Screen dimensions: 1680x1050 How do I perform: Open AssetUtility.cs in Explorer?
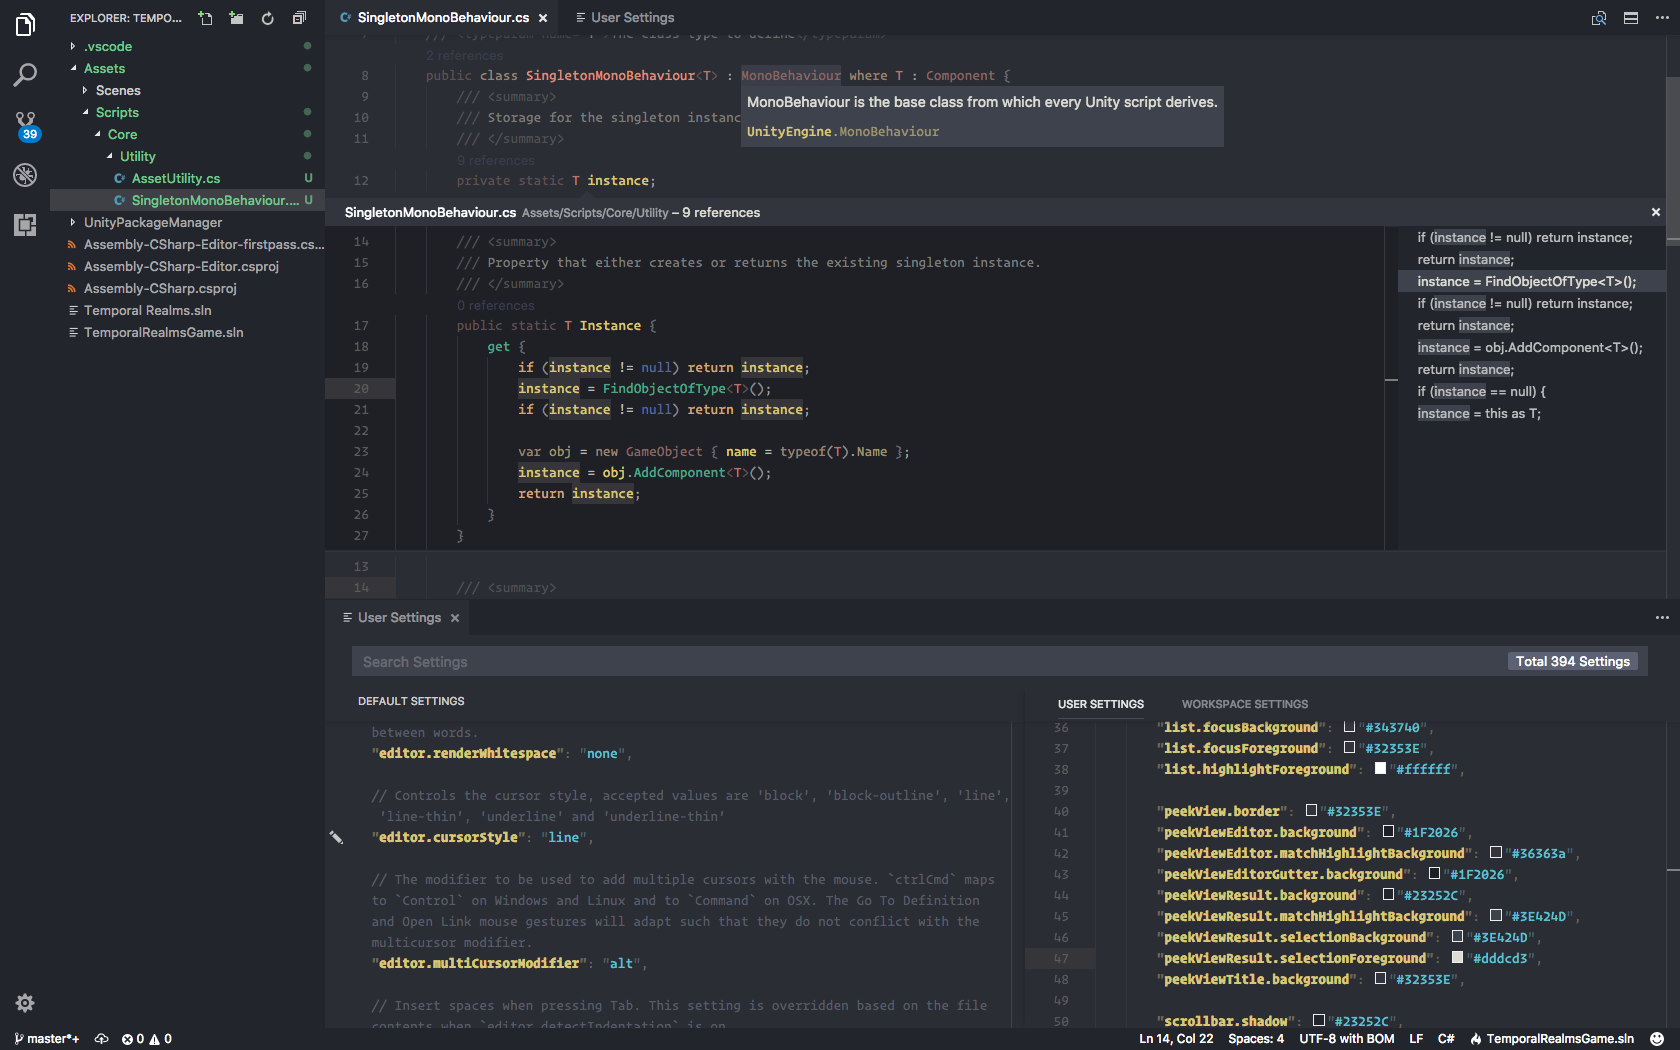coord(187,178)
